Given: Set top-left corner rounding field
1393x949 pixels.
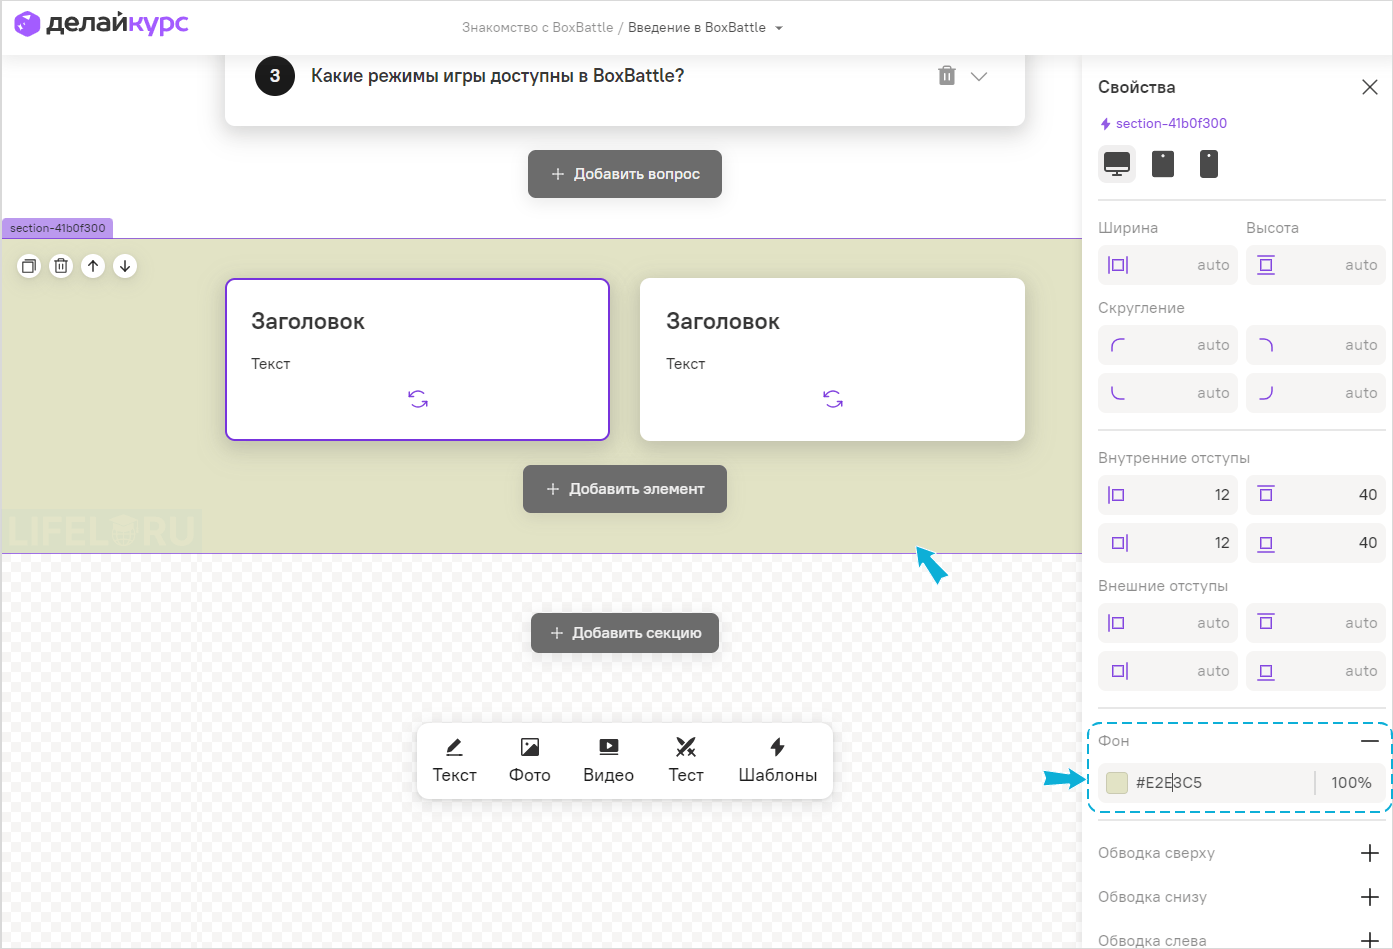Looking at the screenshot, I should pos(1168,345).
